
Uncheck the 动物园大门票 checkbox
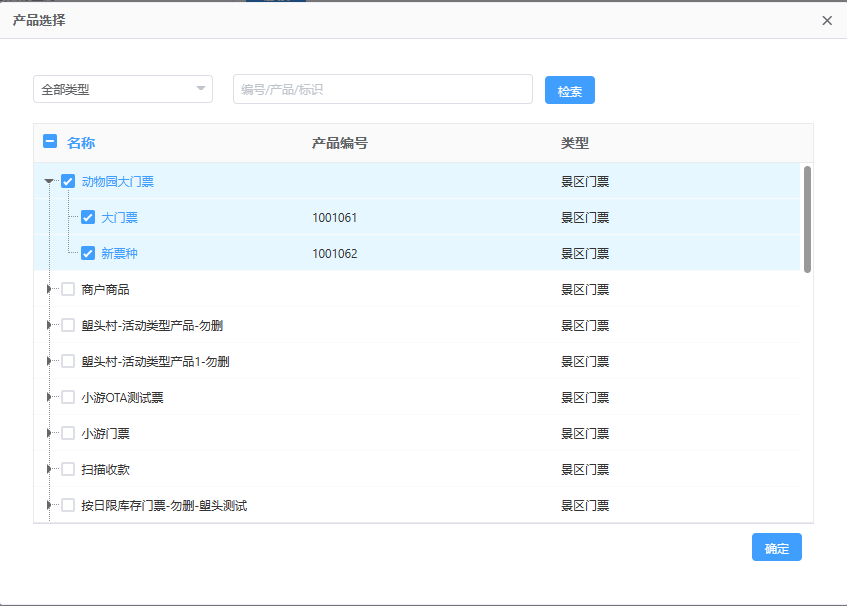[x=68, y=182]
